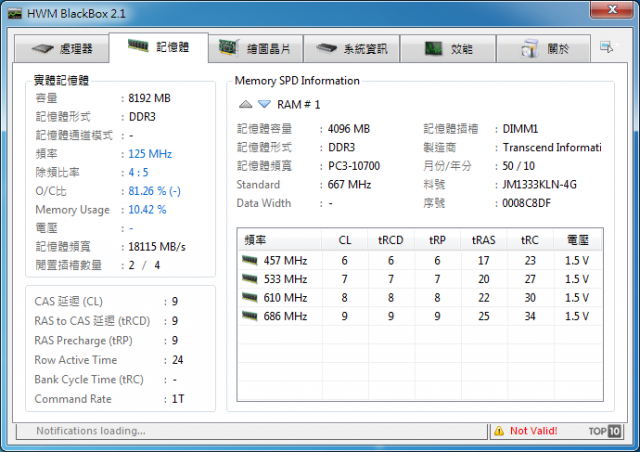Select the 610 MHz timing row
The width and height of the screenshot is (640, 452).
click(420, 297)
